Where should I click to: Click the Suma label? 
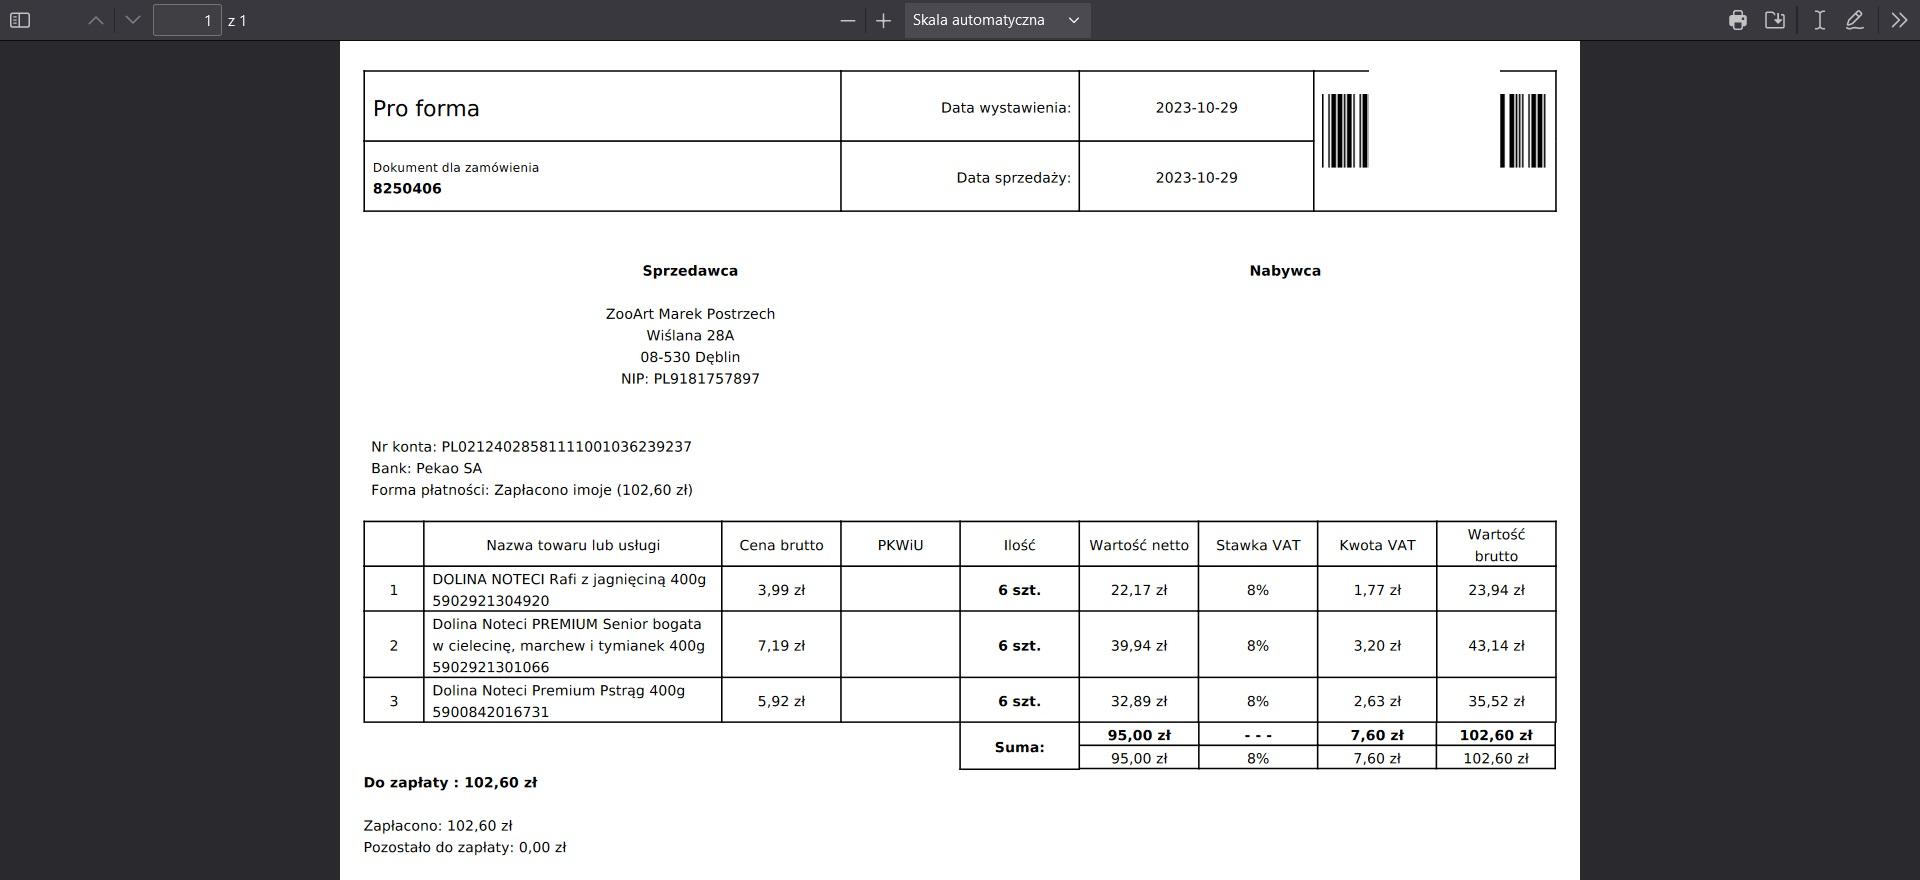click(x=1019, y=747)
